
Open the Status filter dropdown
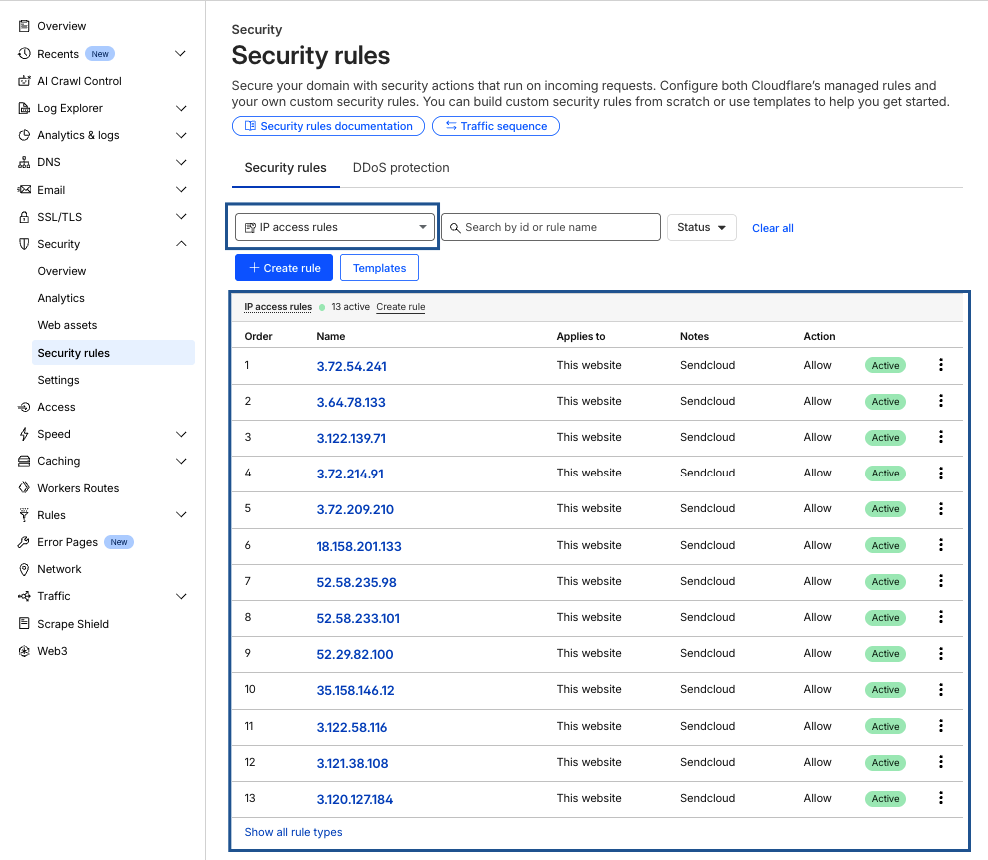pos(701,227)
